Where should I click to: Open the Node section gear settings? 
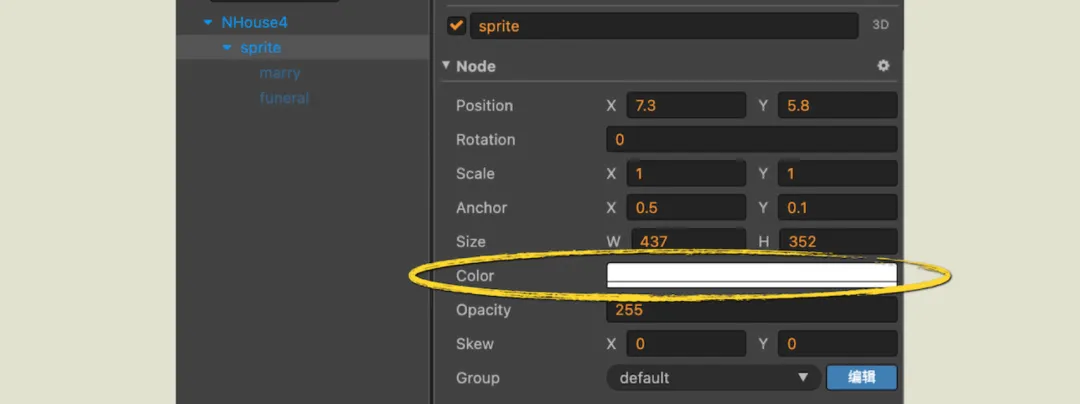883,66
